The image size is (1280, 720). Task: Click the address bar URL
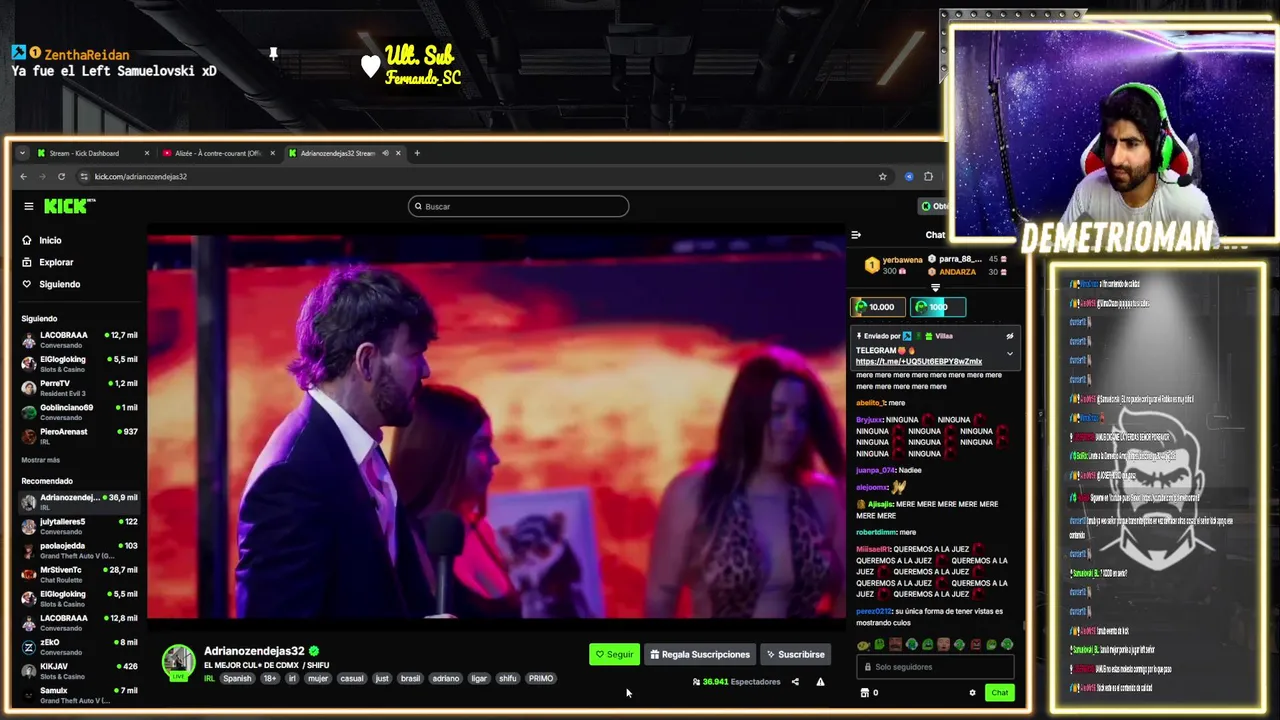tap(141, 177)
